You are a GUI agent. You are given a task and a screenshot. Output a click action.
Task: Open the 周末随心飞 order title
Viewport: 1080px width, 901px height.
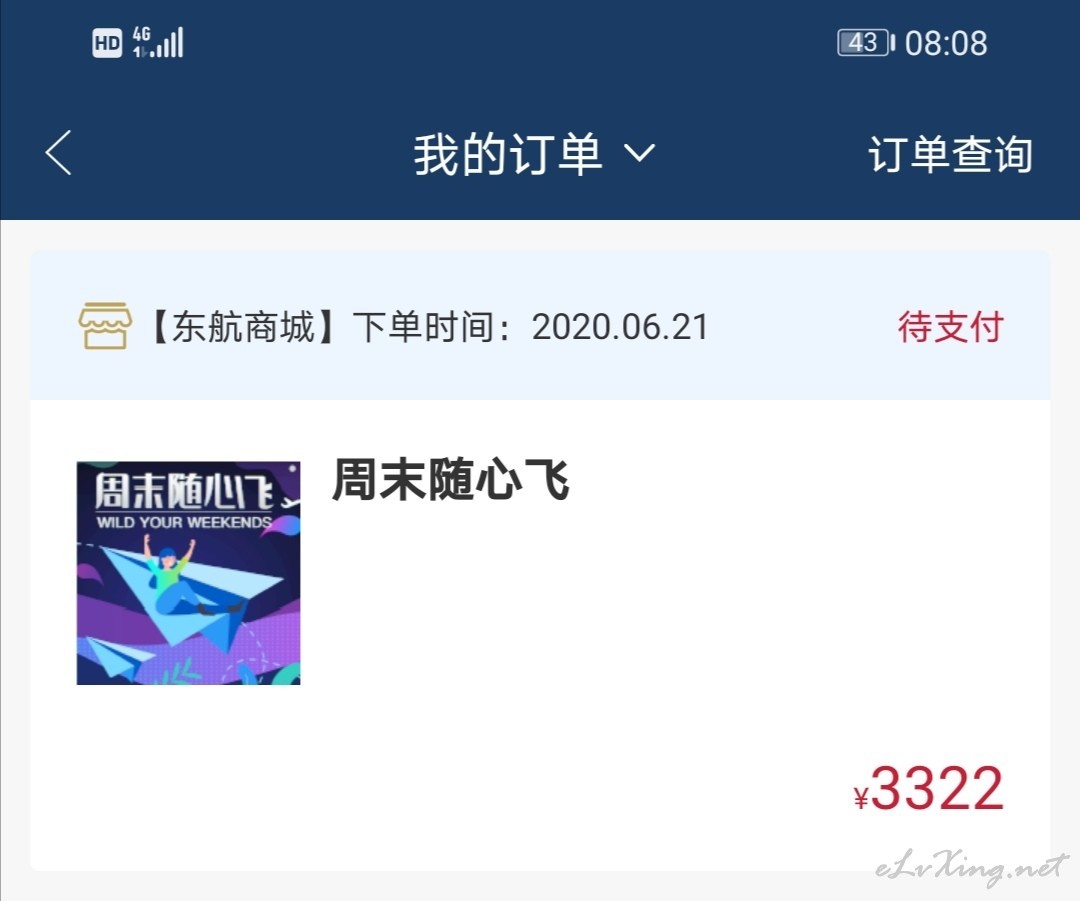(451, 479)
